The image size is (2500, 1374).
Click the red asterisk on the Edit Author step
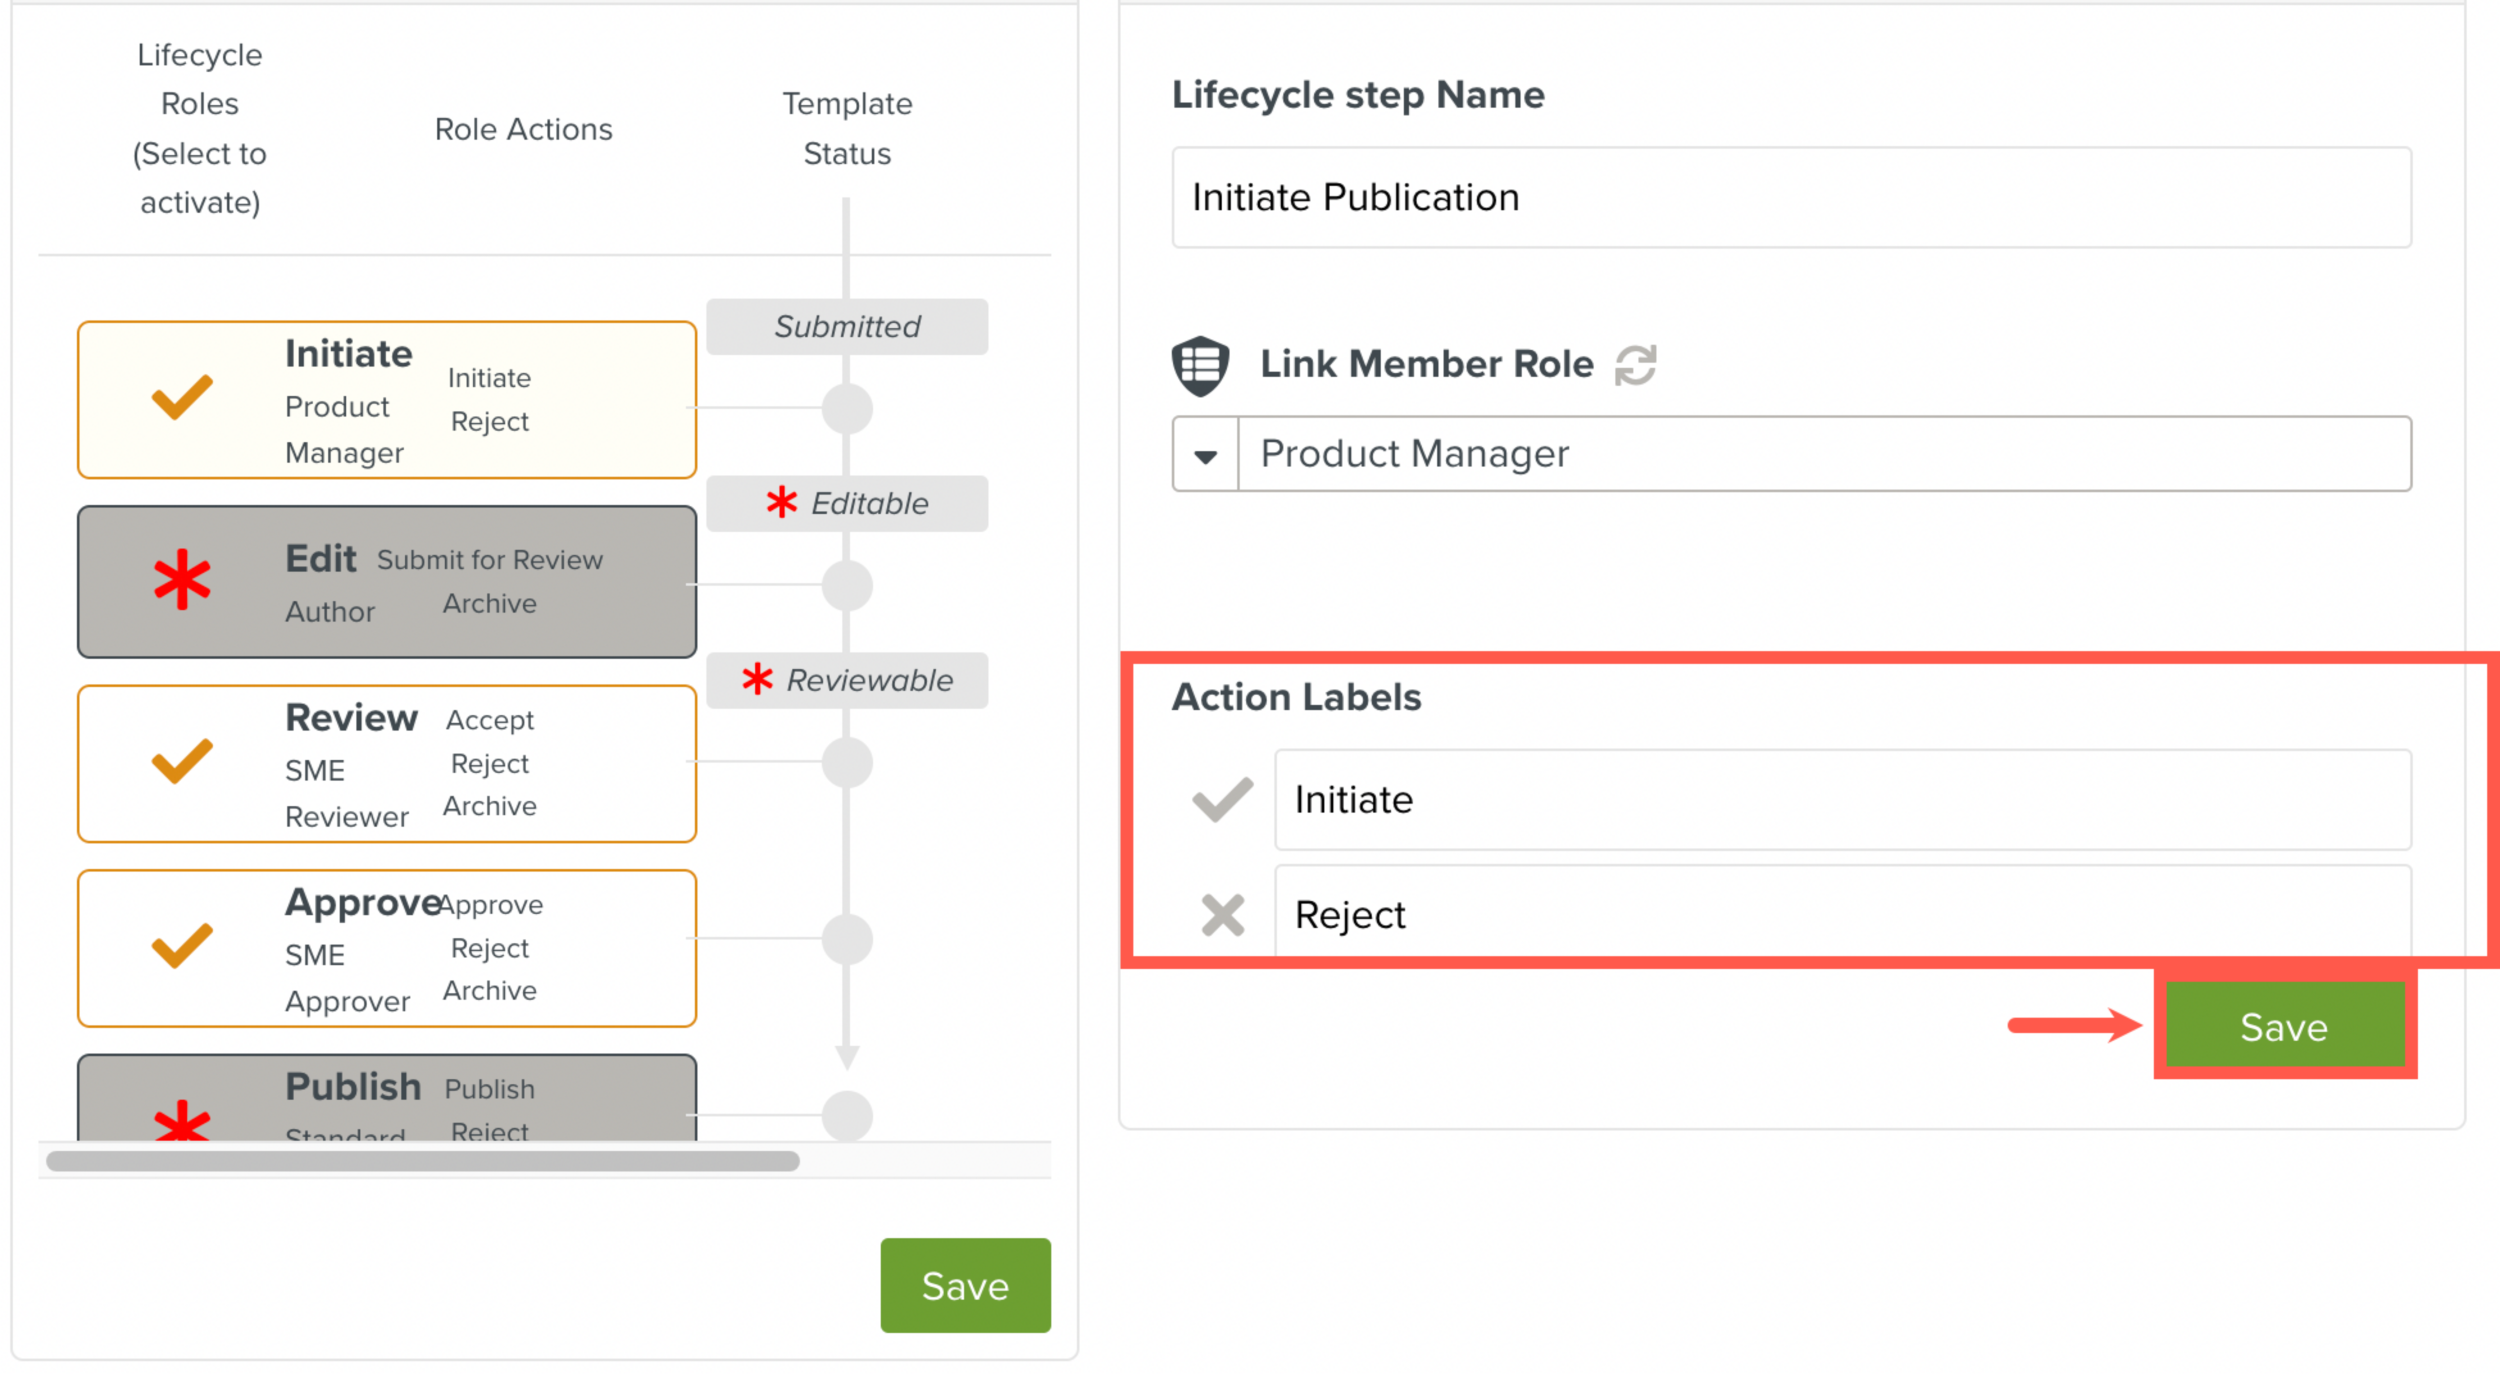click(x=182, y=580)
